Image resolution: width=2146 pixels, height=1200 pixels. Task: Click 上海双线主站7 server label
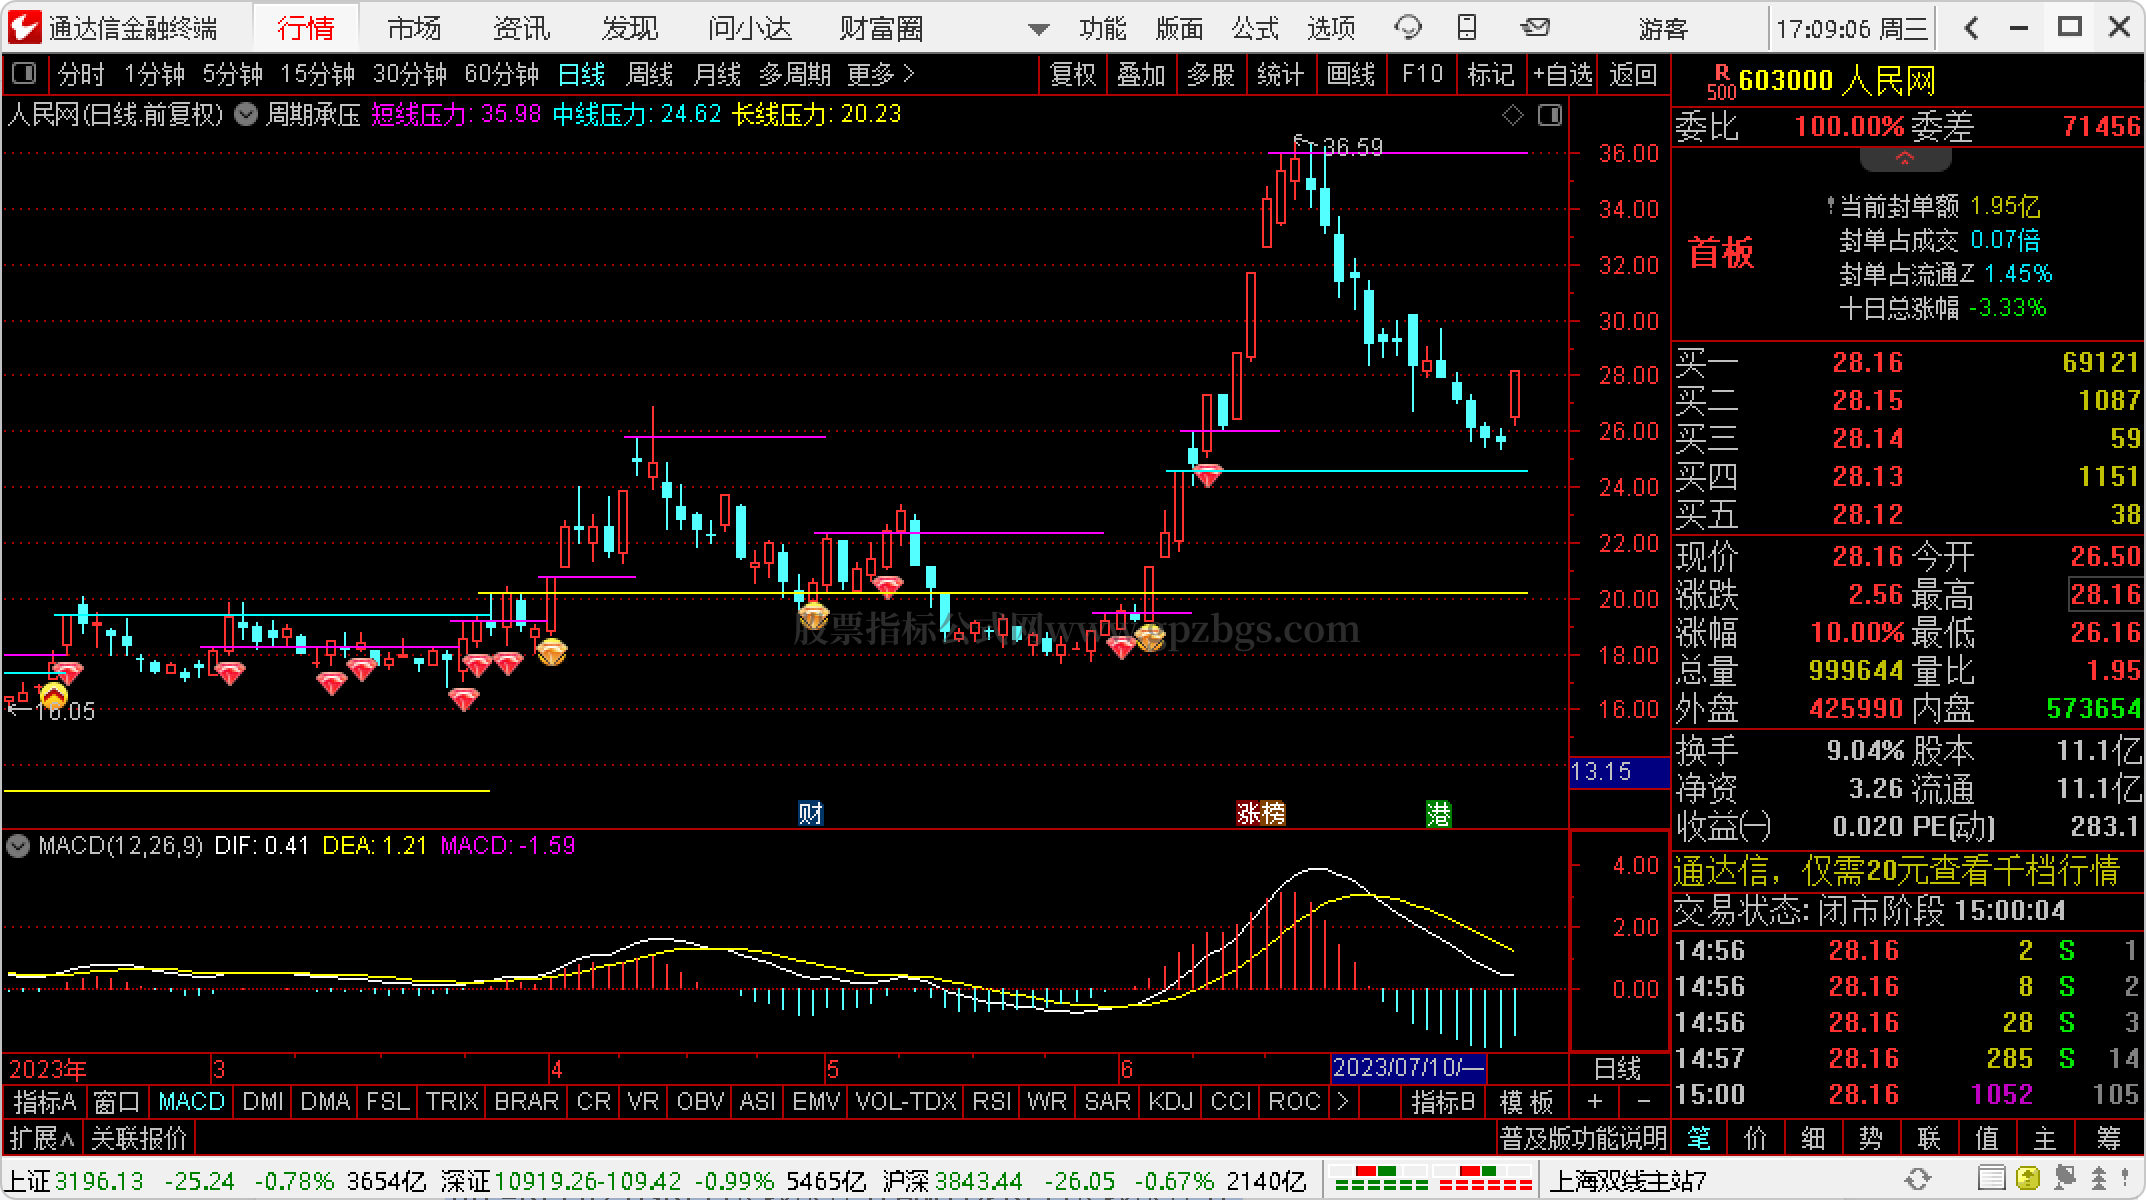(x=1628, y=1182)
